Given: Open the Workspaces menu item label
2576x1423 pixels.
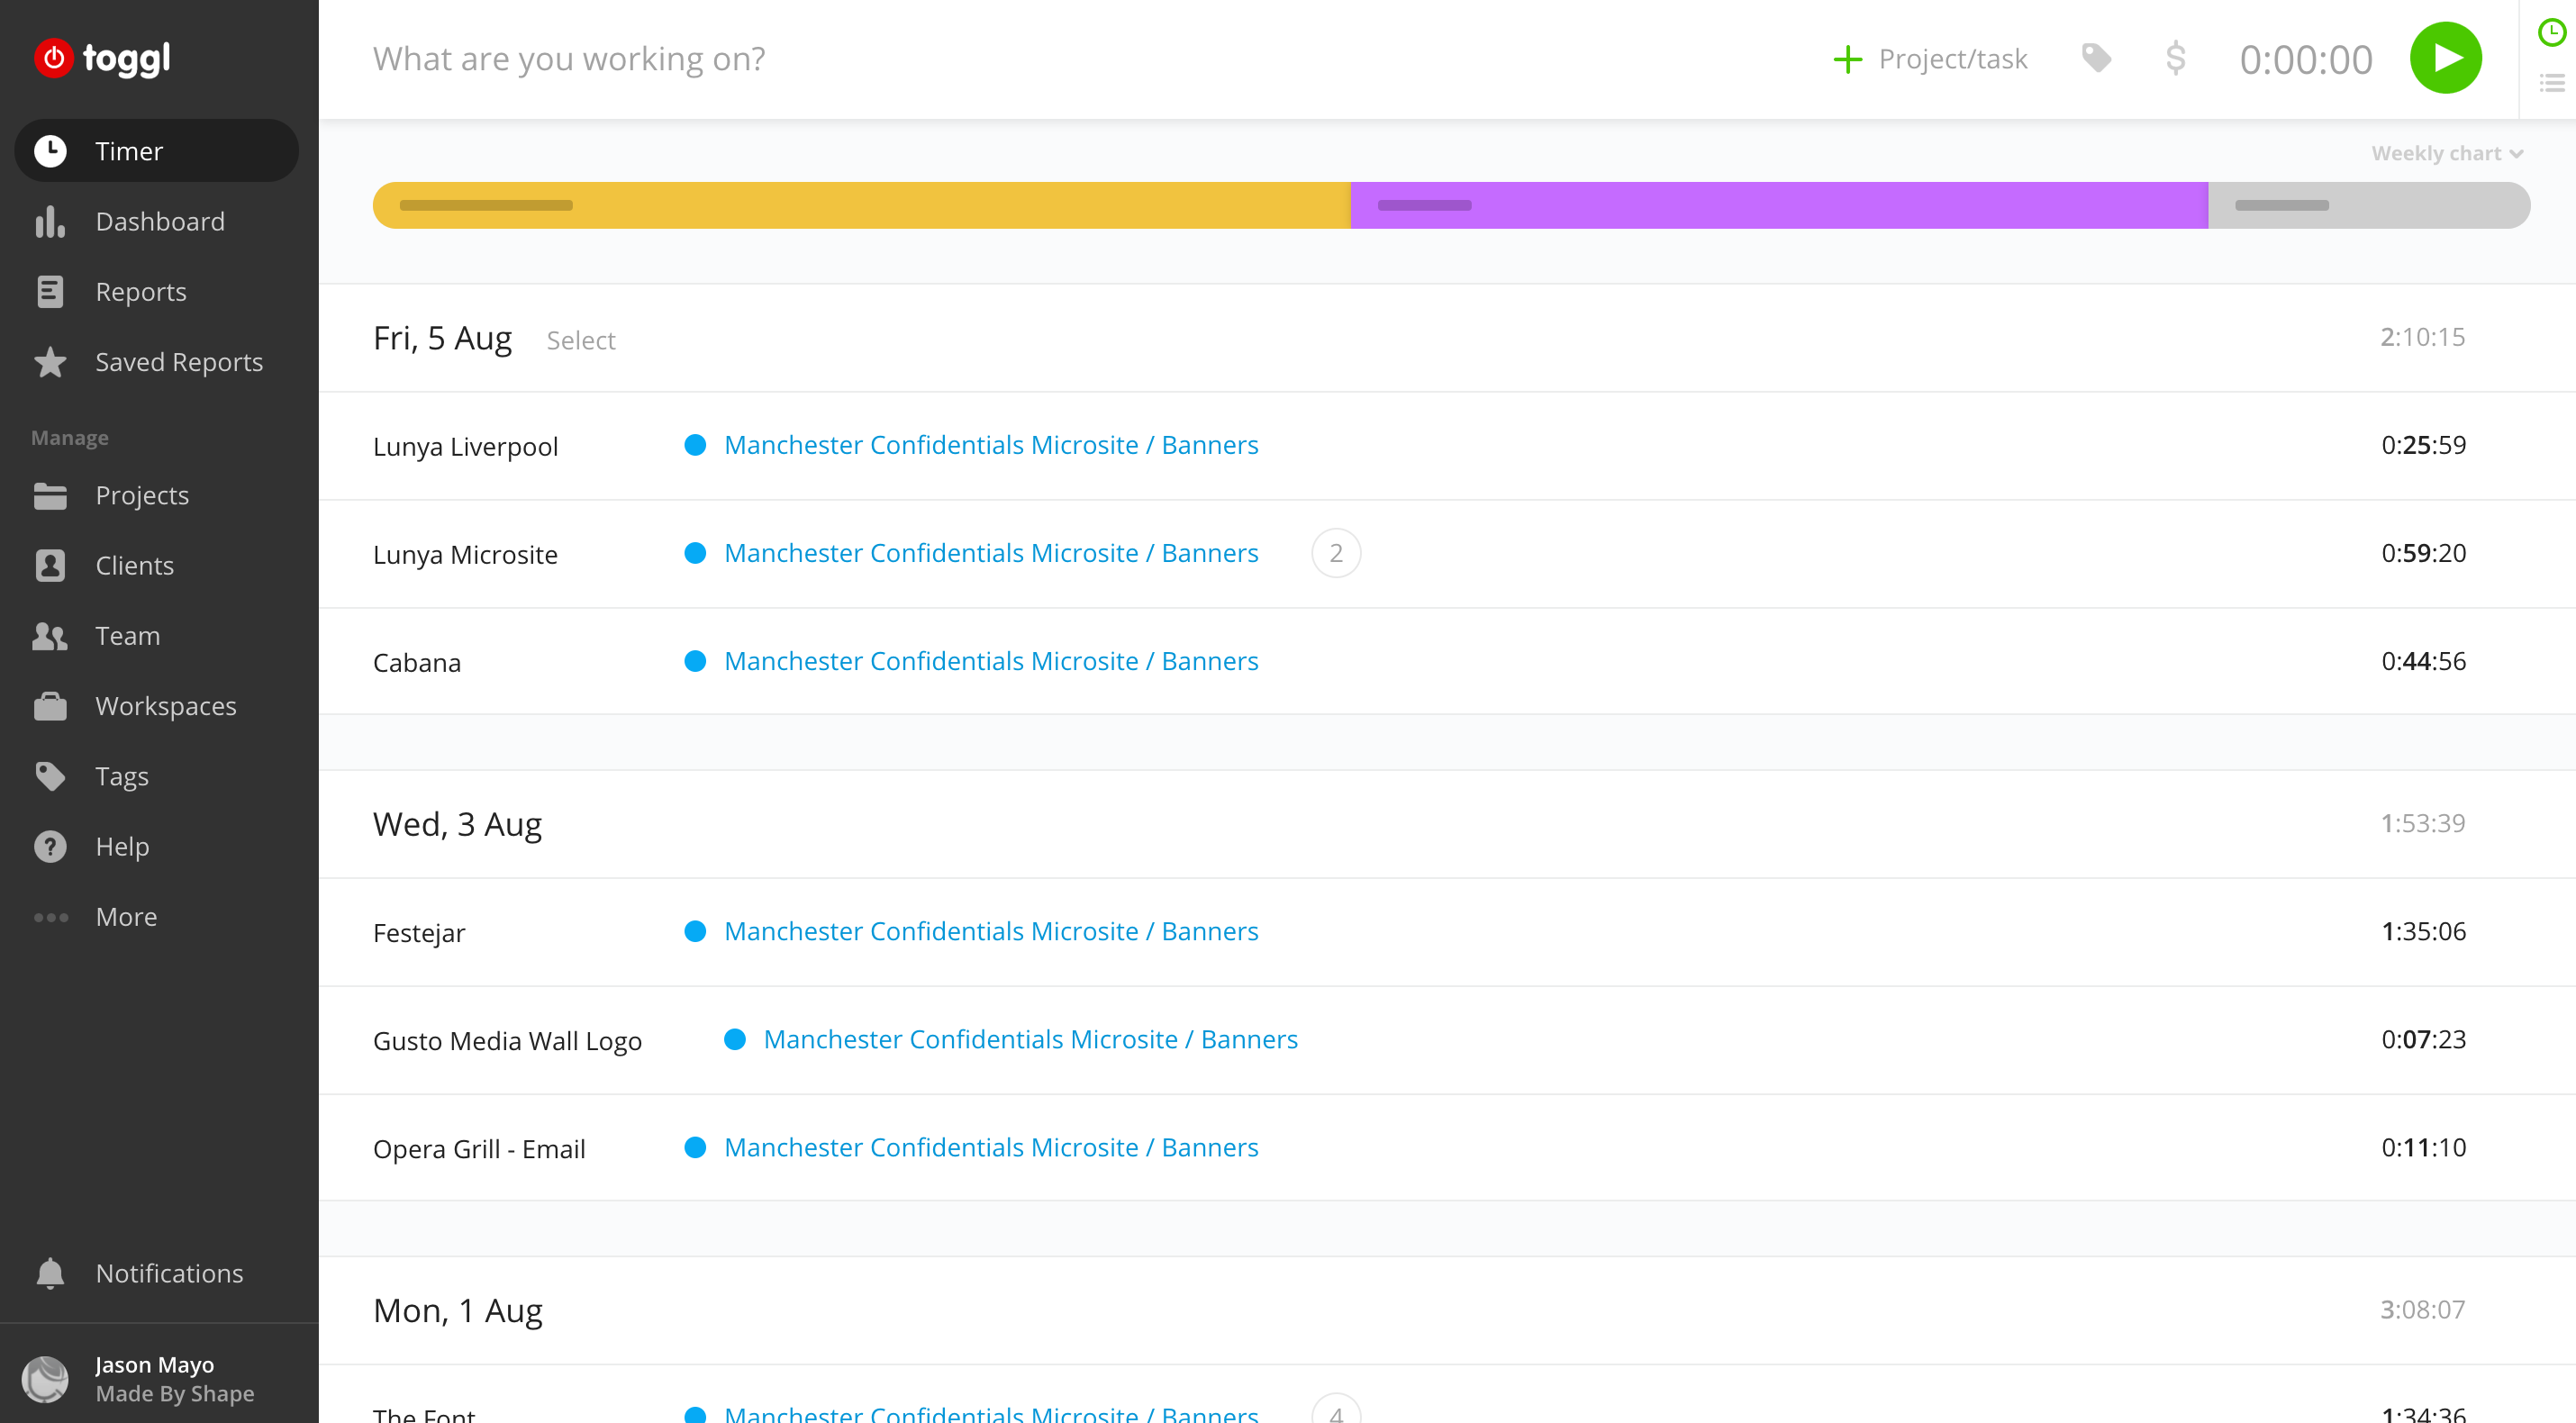Looking at the screenshot, I should click(x=166, y=706).
